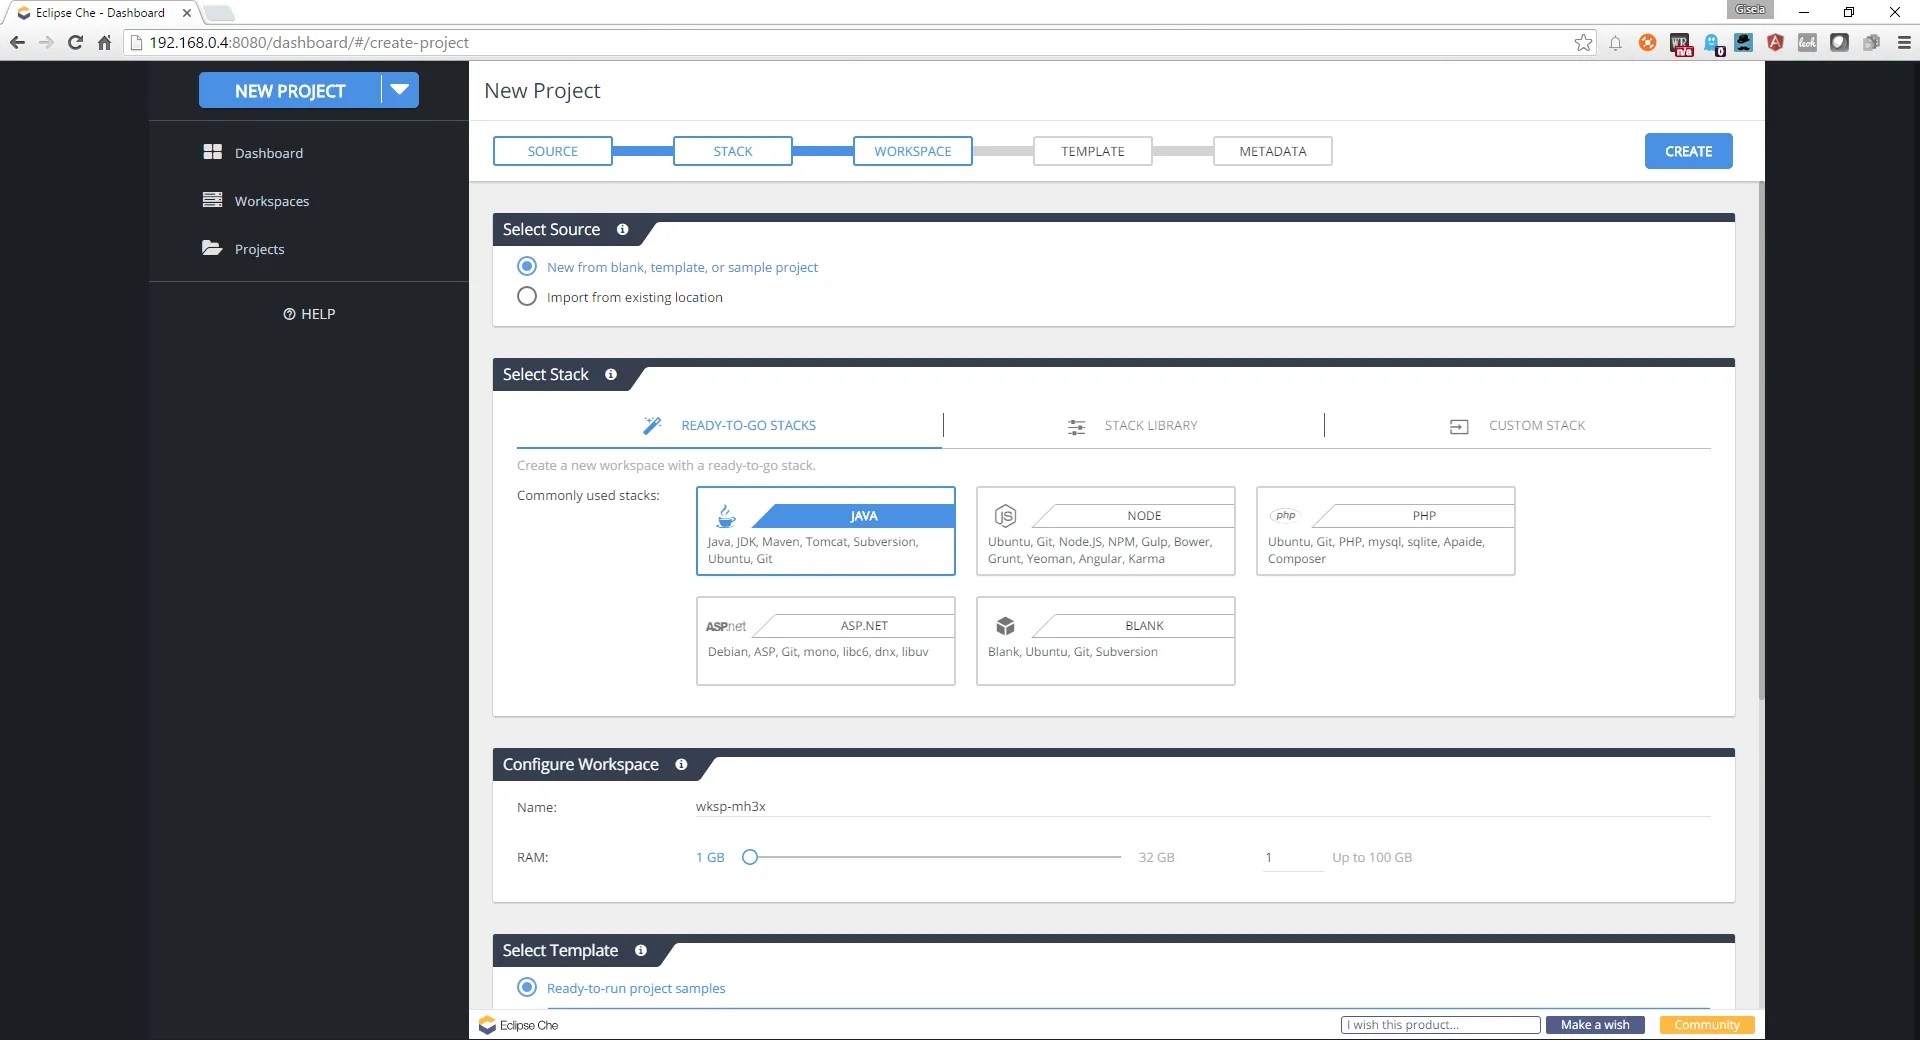Click the Eclipse Che logo in footer
The image size is (1920, 1040).
tap(518, 1025)
